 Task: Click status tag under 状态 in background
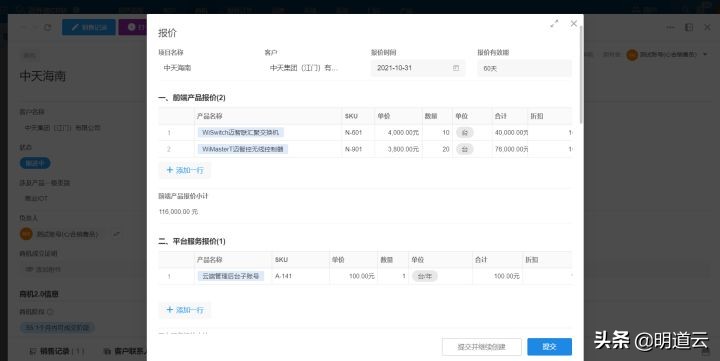point(35,163)
